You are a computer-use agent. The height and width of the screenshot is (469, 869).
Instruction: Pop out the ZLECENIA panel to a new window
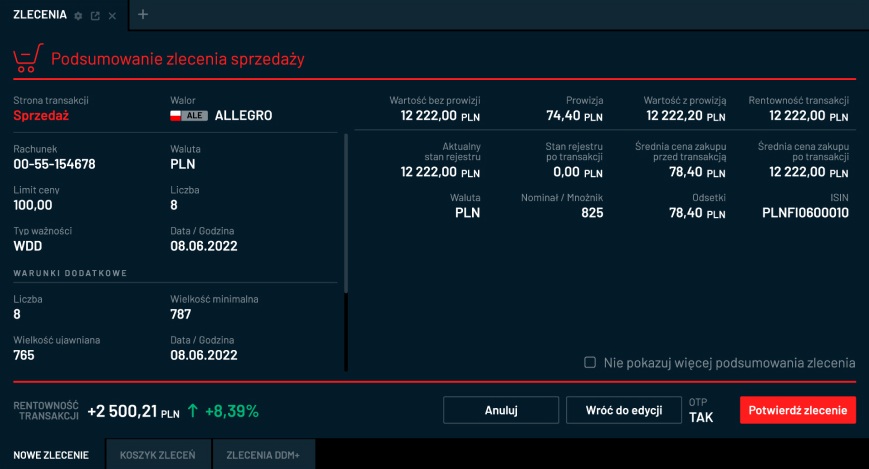(x=95, y=16)
